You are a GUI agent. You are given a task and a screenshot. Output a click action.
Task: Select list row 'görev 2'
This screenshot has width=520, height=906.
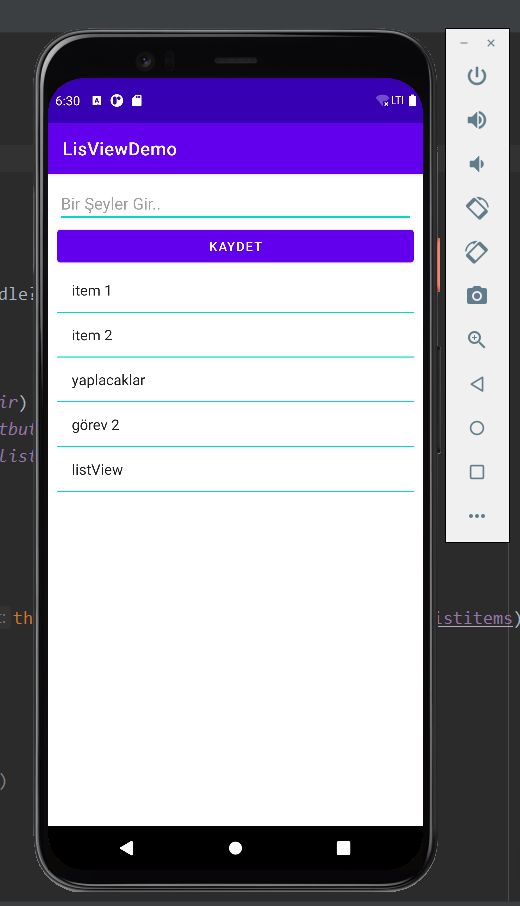(x=235, y=425)
